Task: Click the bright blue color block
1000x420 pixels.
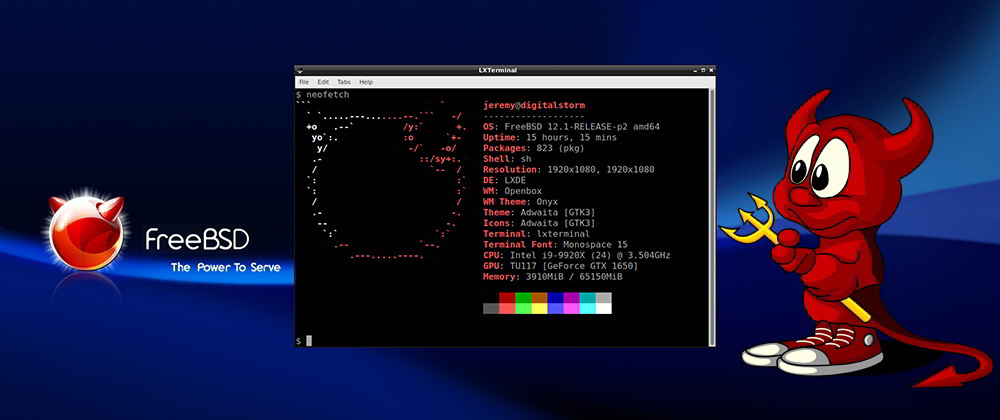Action: tap(555, 308)
